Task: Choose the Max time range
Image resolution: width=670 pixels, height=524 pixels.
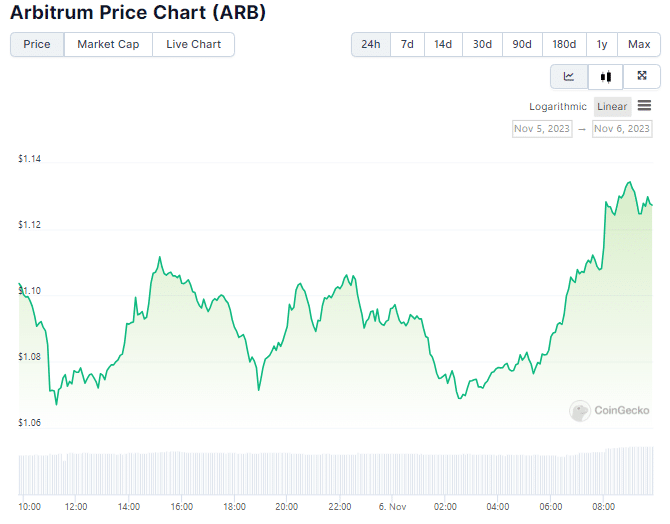Action: point(639,44)
